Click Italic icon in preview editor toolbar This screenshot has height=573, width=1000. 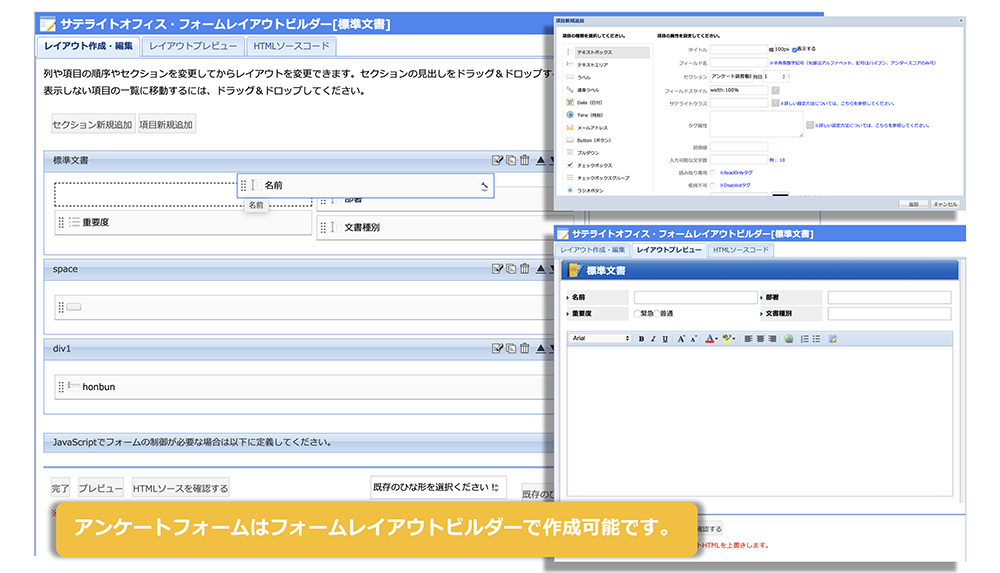point(653,339)
